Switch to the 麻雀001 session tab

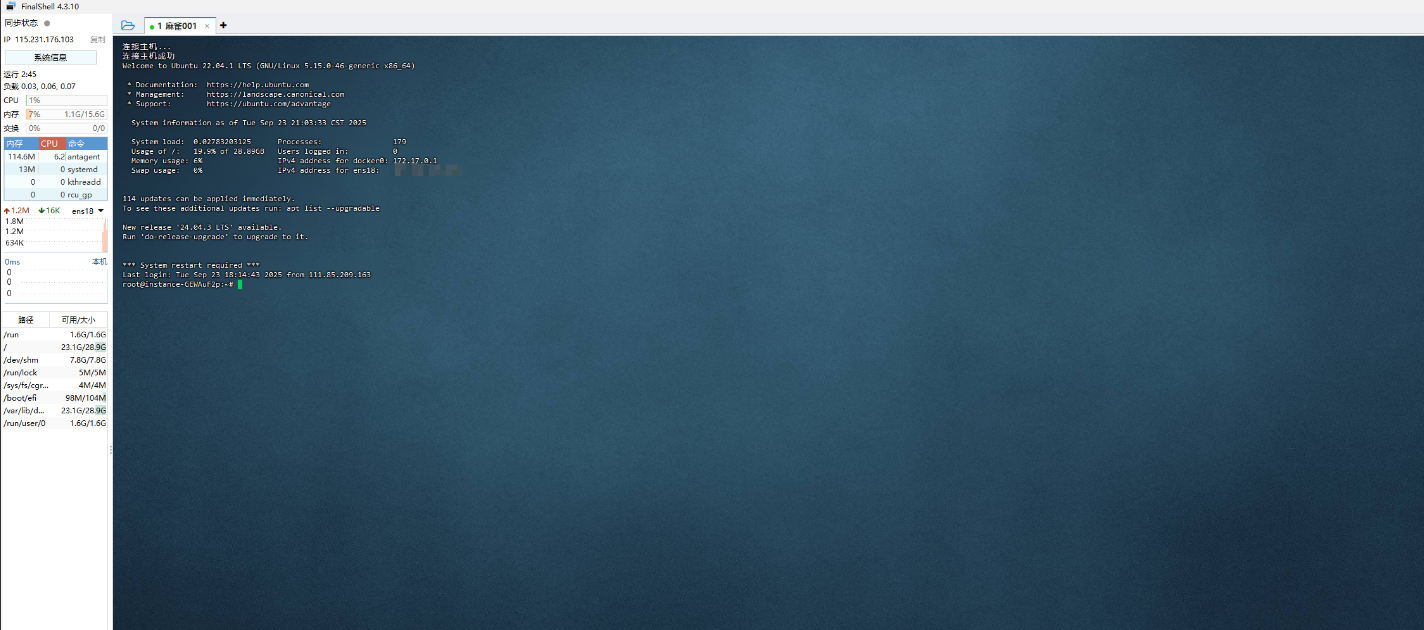tap(177, 26)
